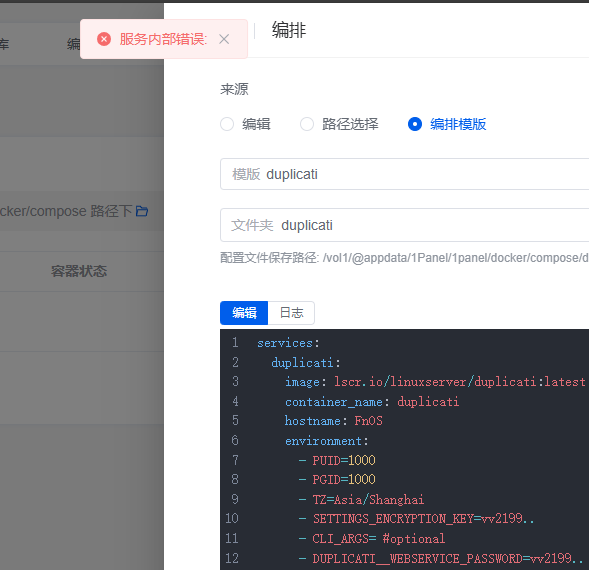Click the 服务内部错误 message text
Viewport: 589px width, 570px height.
click(163, 39)
